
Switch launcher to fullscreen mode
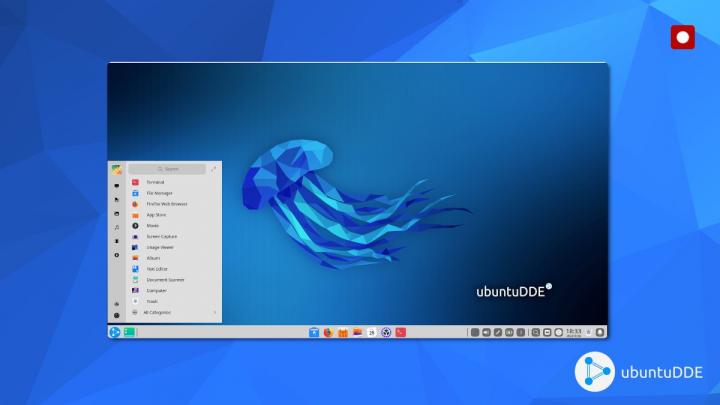click(x=214, y=169)
